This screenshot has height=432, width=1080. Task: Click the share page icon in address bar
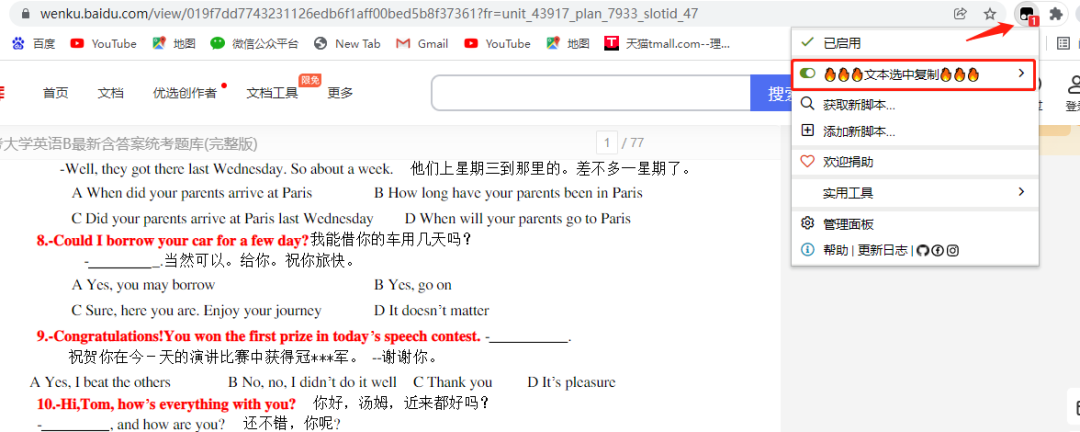tap(961, 14)
